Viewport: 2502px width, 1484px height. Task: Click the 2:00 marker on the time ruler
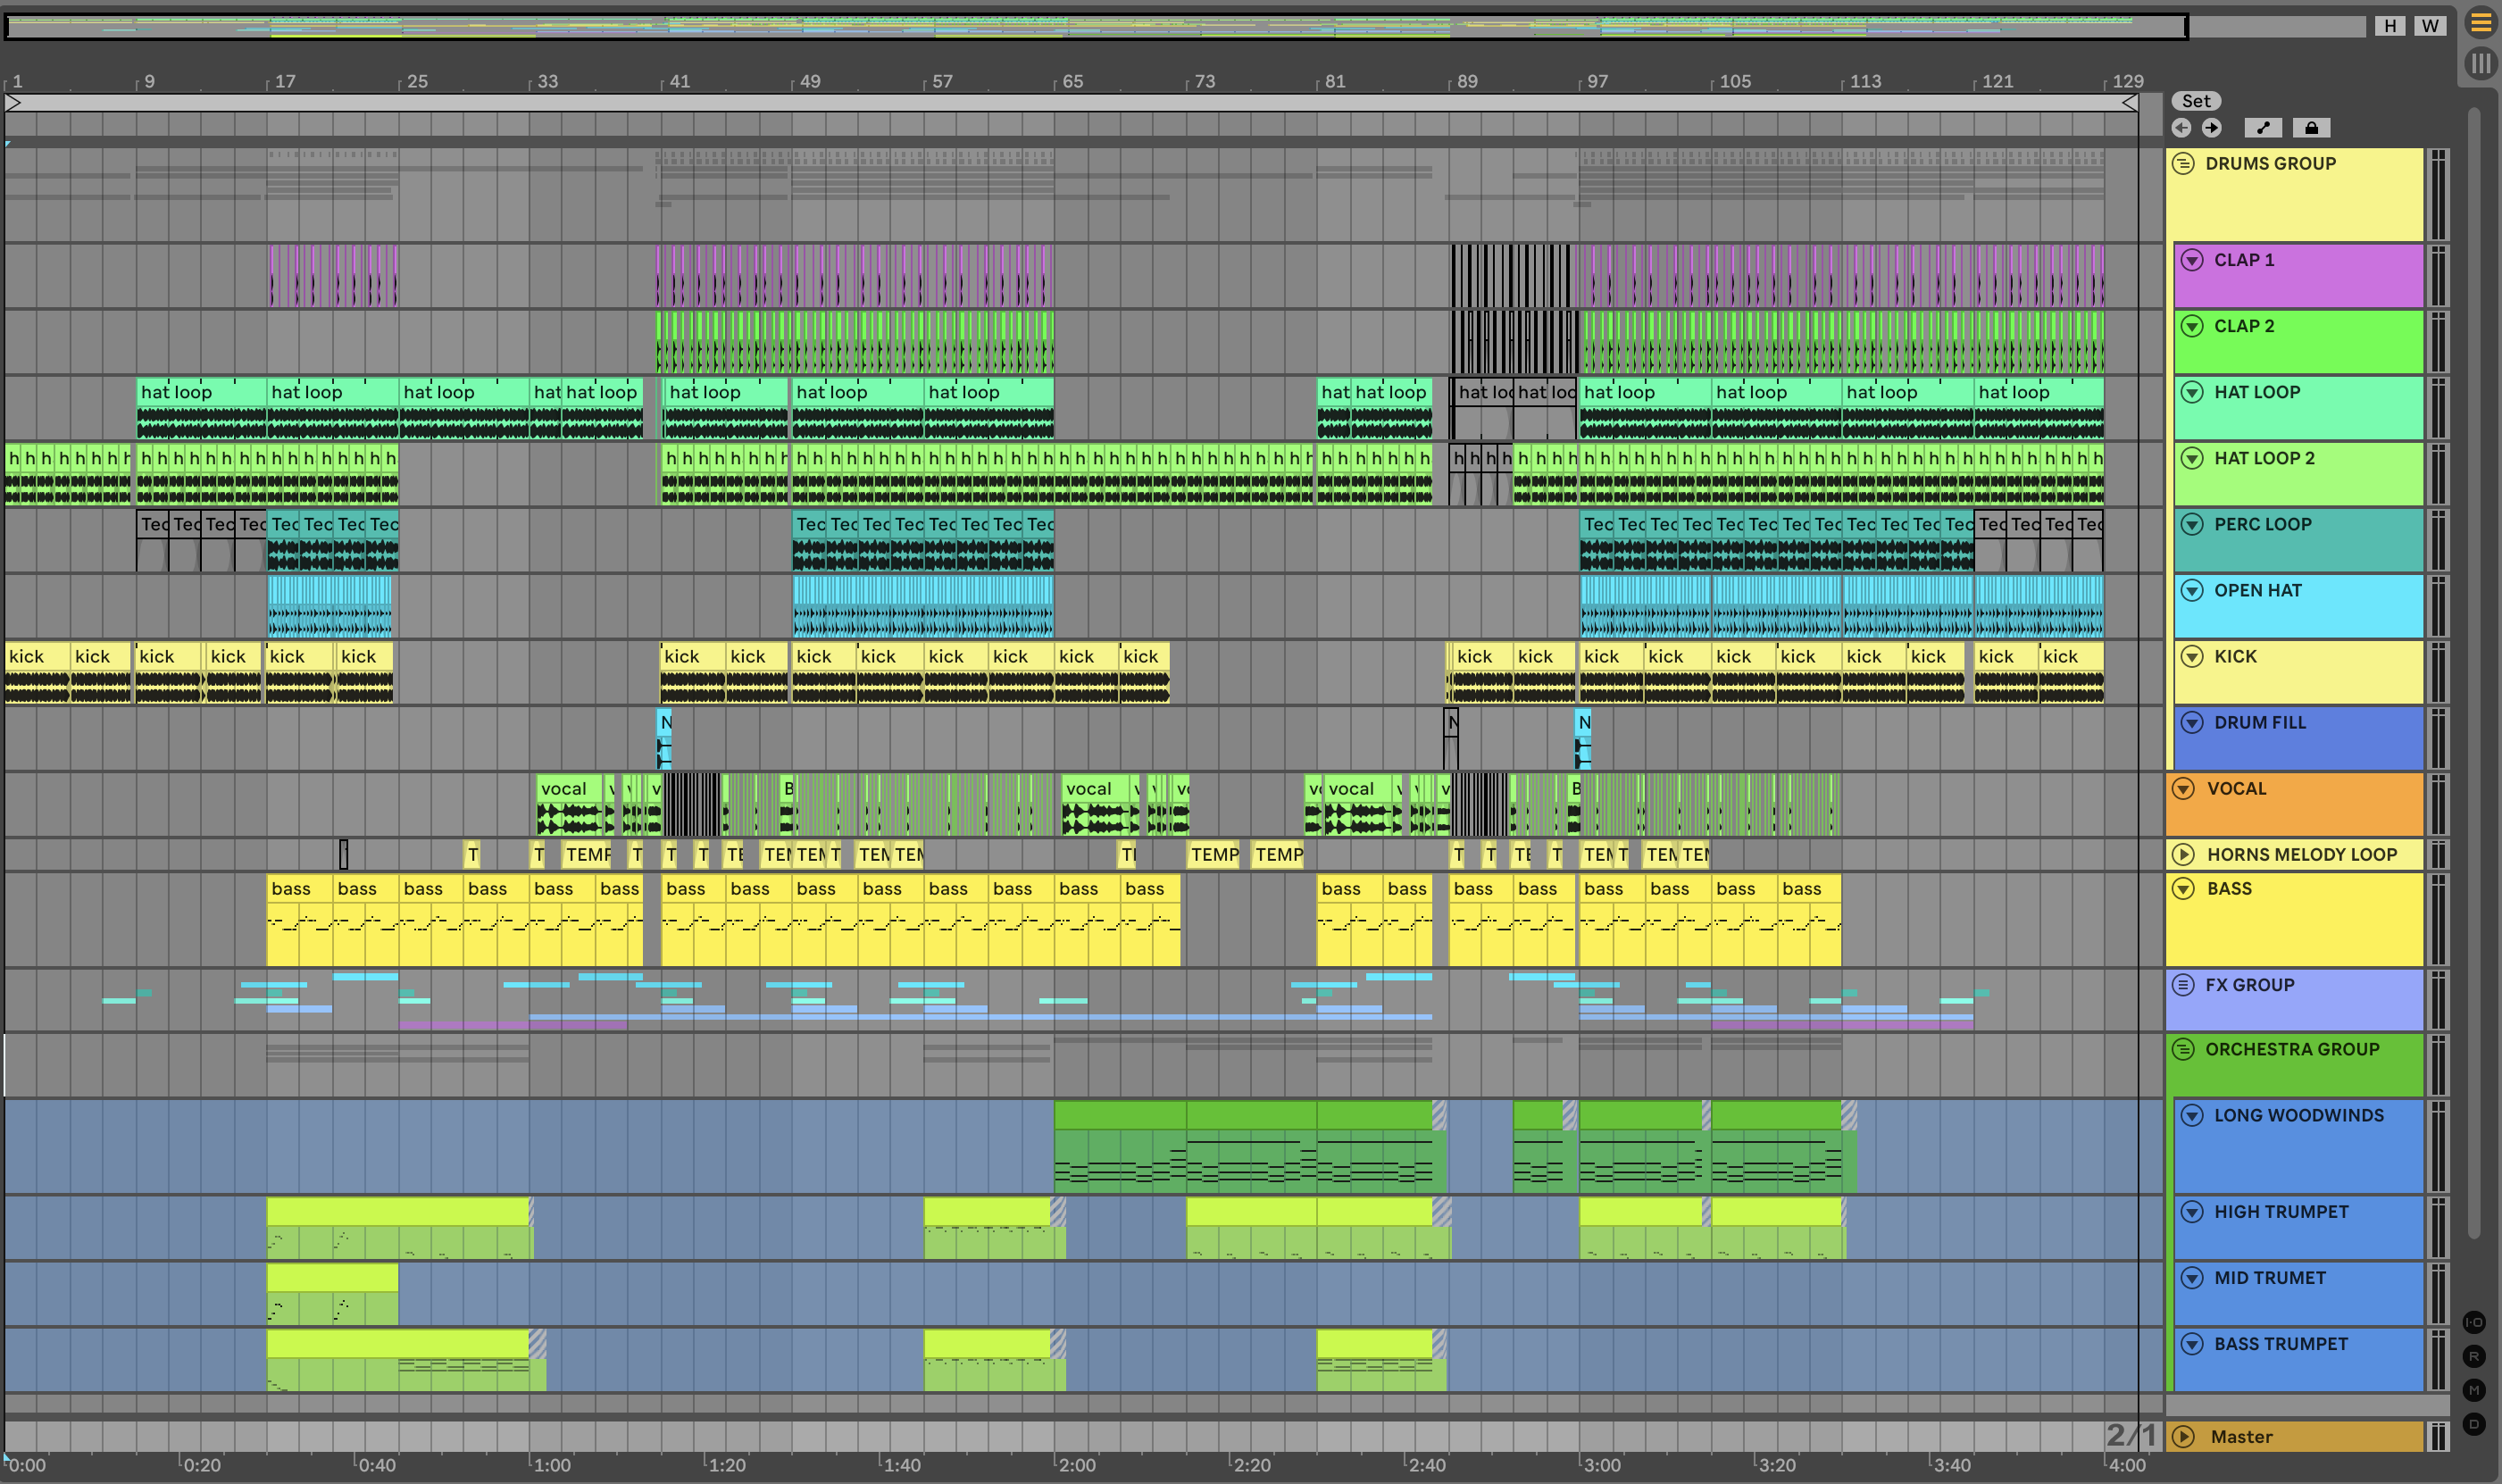coord(1076,1465)
